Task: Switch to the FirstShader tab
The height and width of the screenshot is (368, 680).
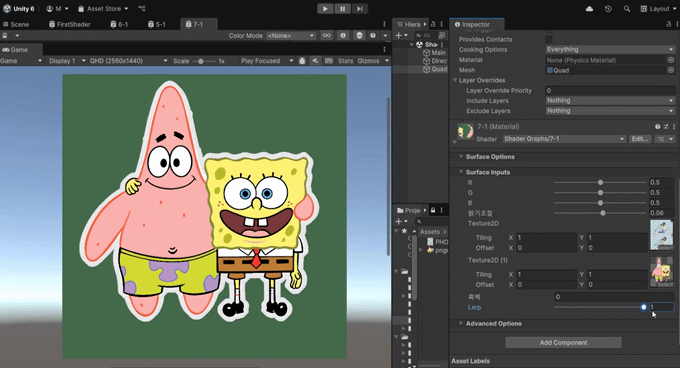Action: 70,24
